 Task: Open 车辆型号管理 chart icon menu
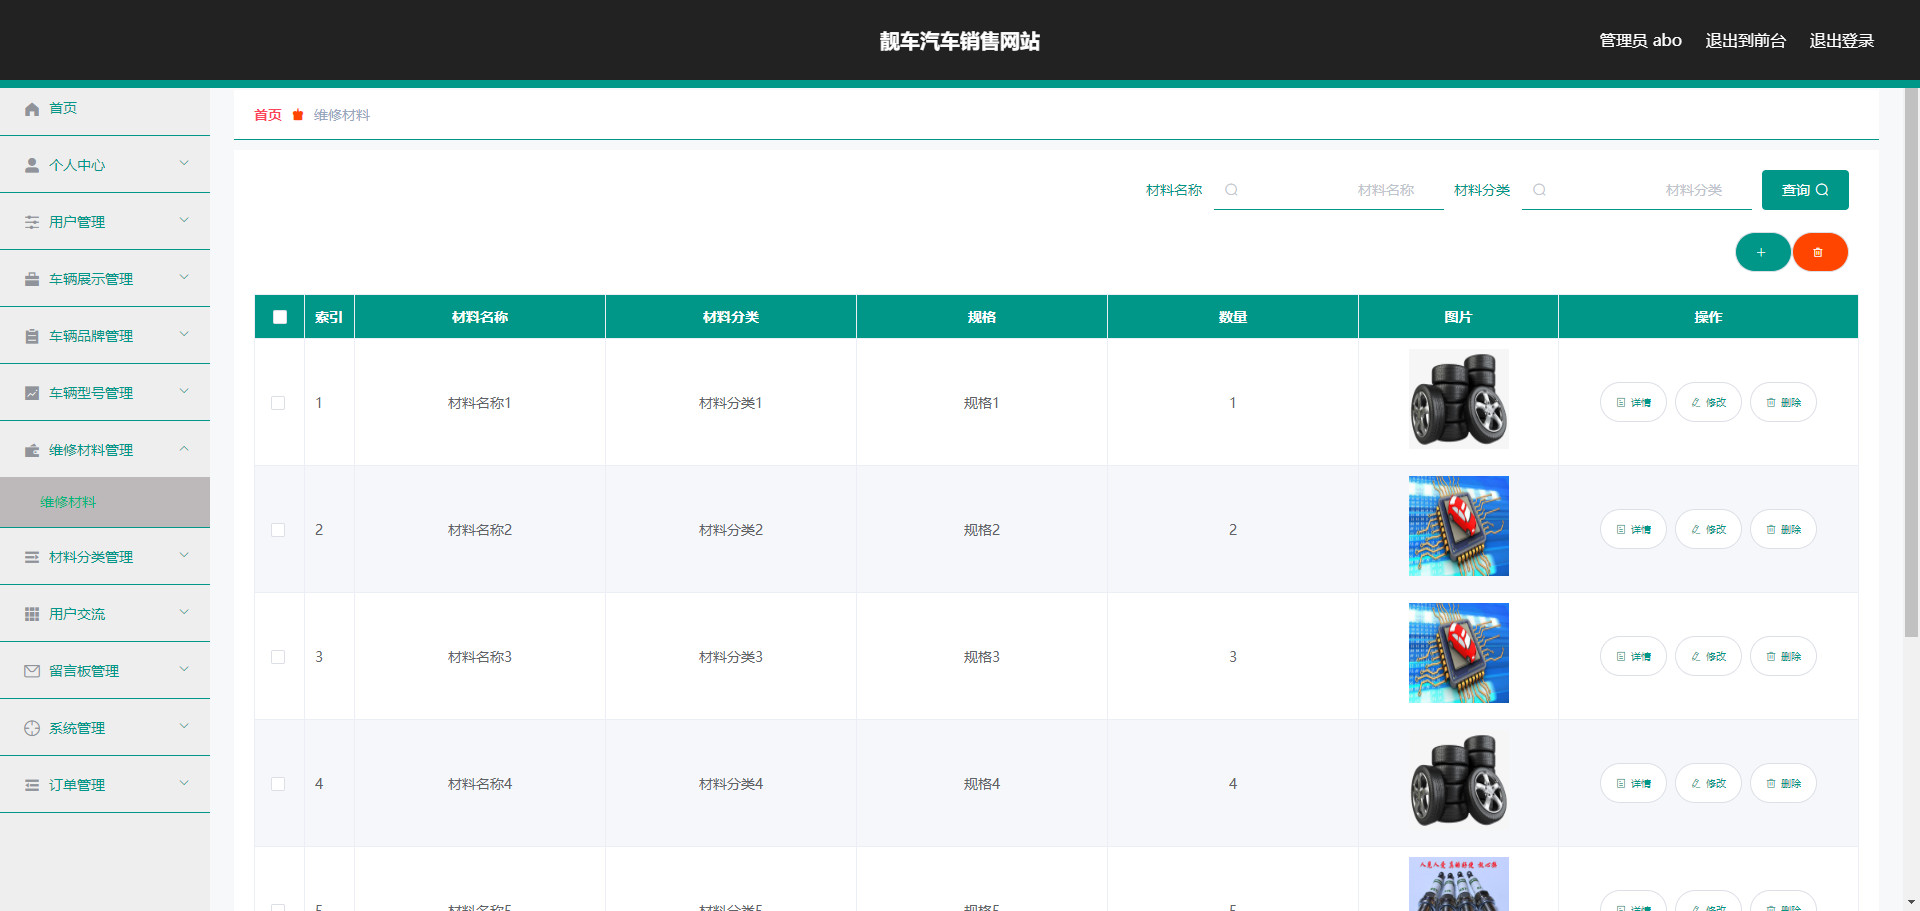click(32, 393)
